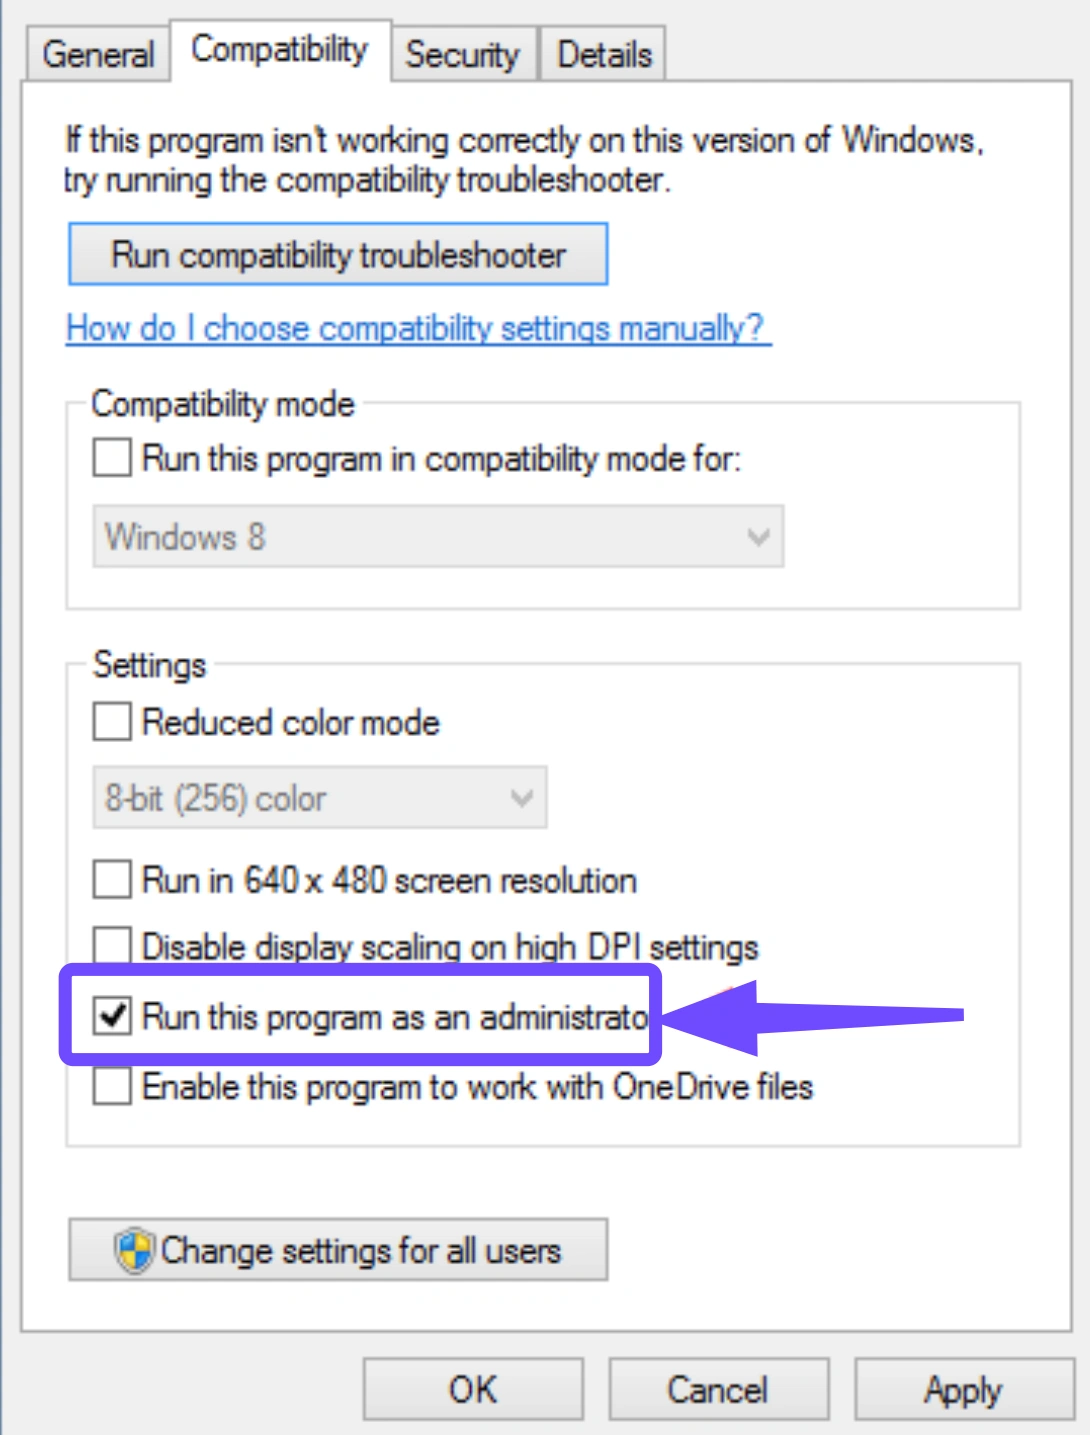Open the General tab
The image size is (1090, 1435).
click(98, 54)
